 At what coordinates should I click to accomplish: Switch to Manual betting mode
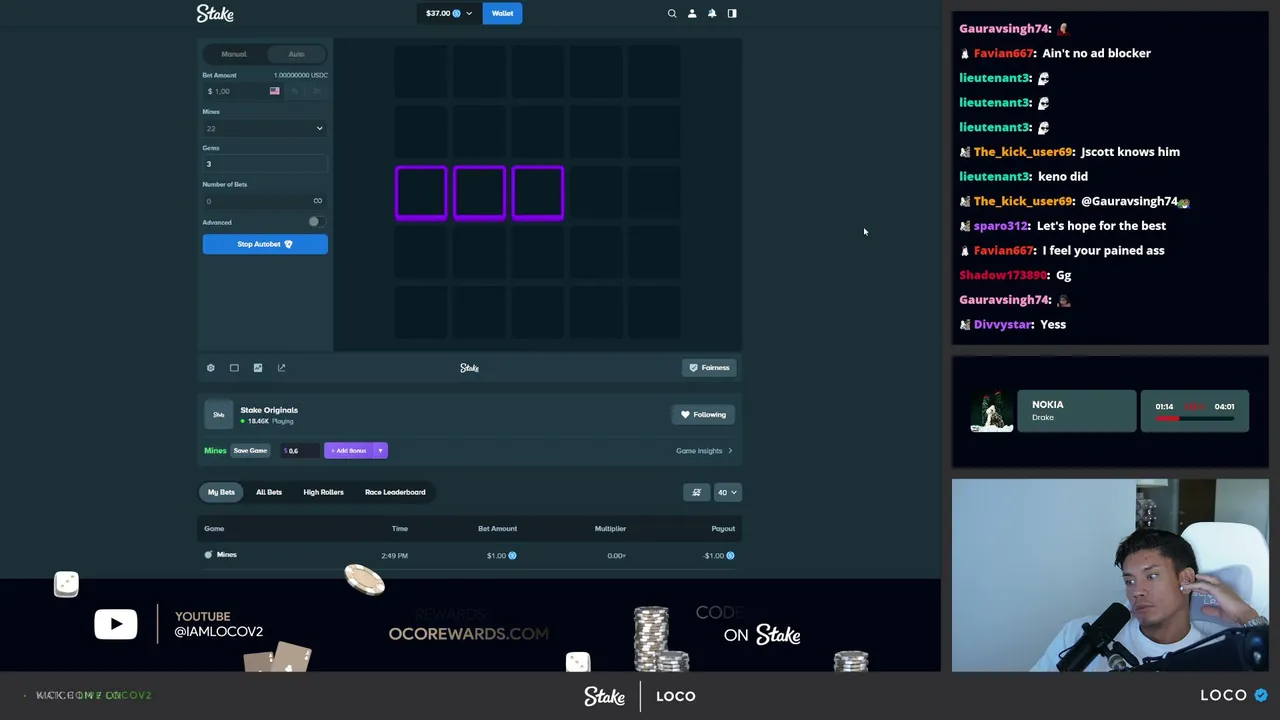[234, 54]
